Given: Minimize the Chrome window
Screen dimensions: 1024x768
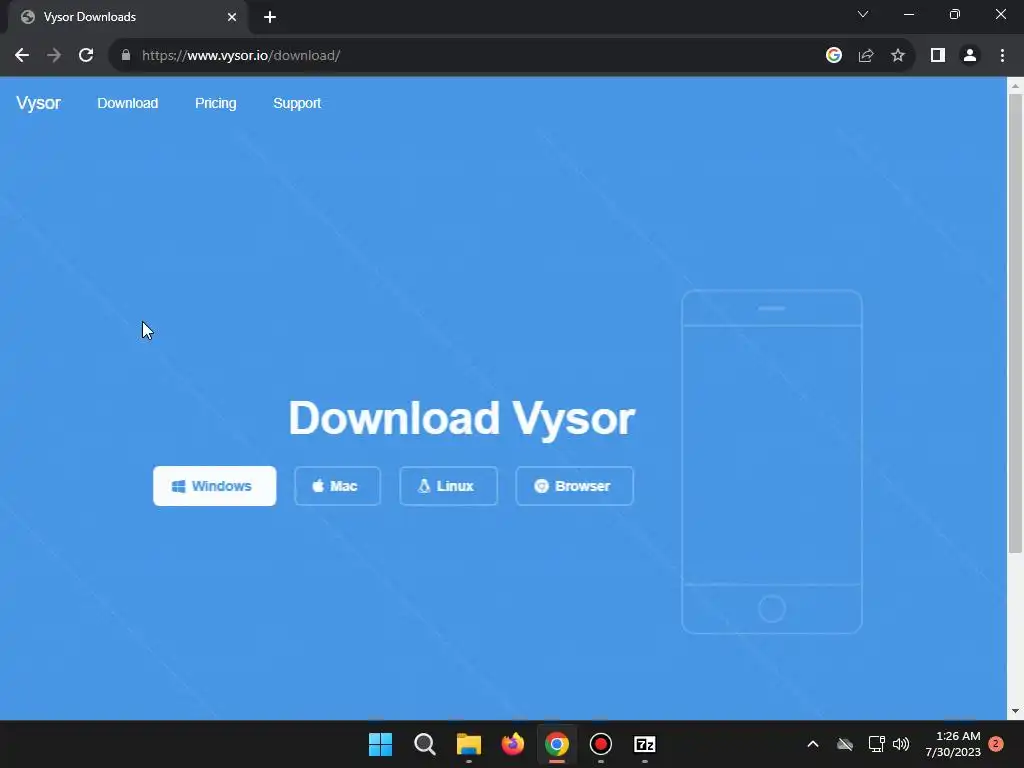Looking at the screenshot, I should coord(908,14).
